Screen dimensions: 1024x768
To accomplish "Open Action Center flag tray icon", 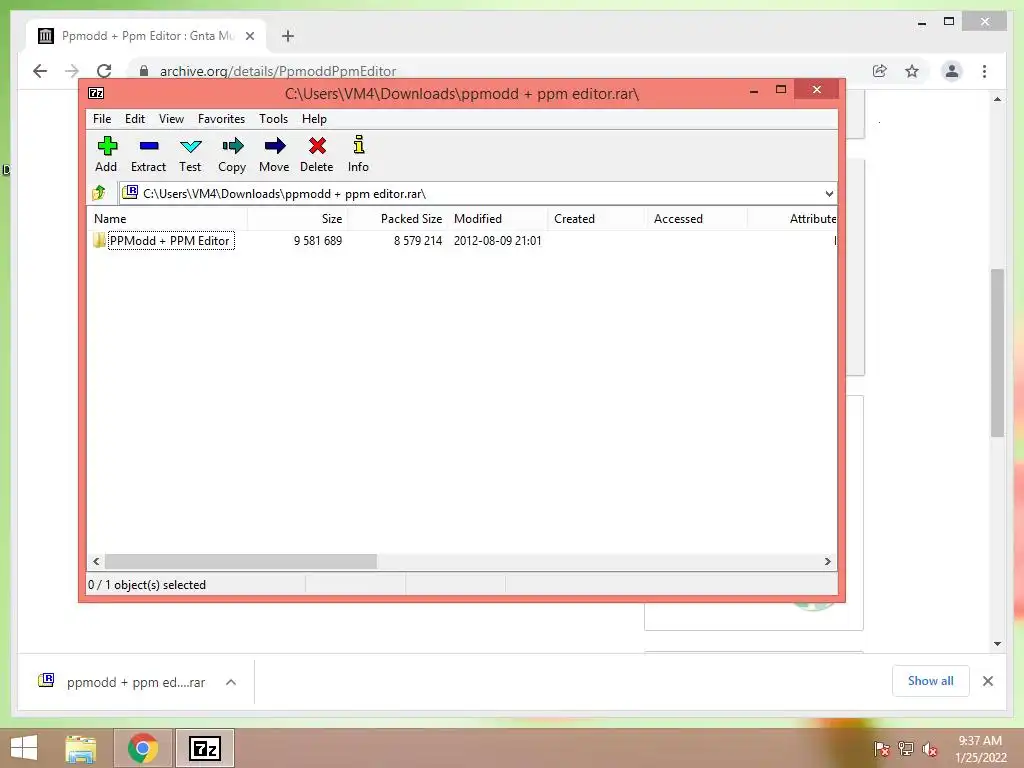I will [881, 749].
